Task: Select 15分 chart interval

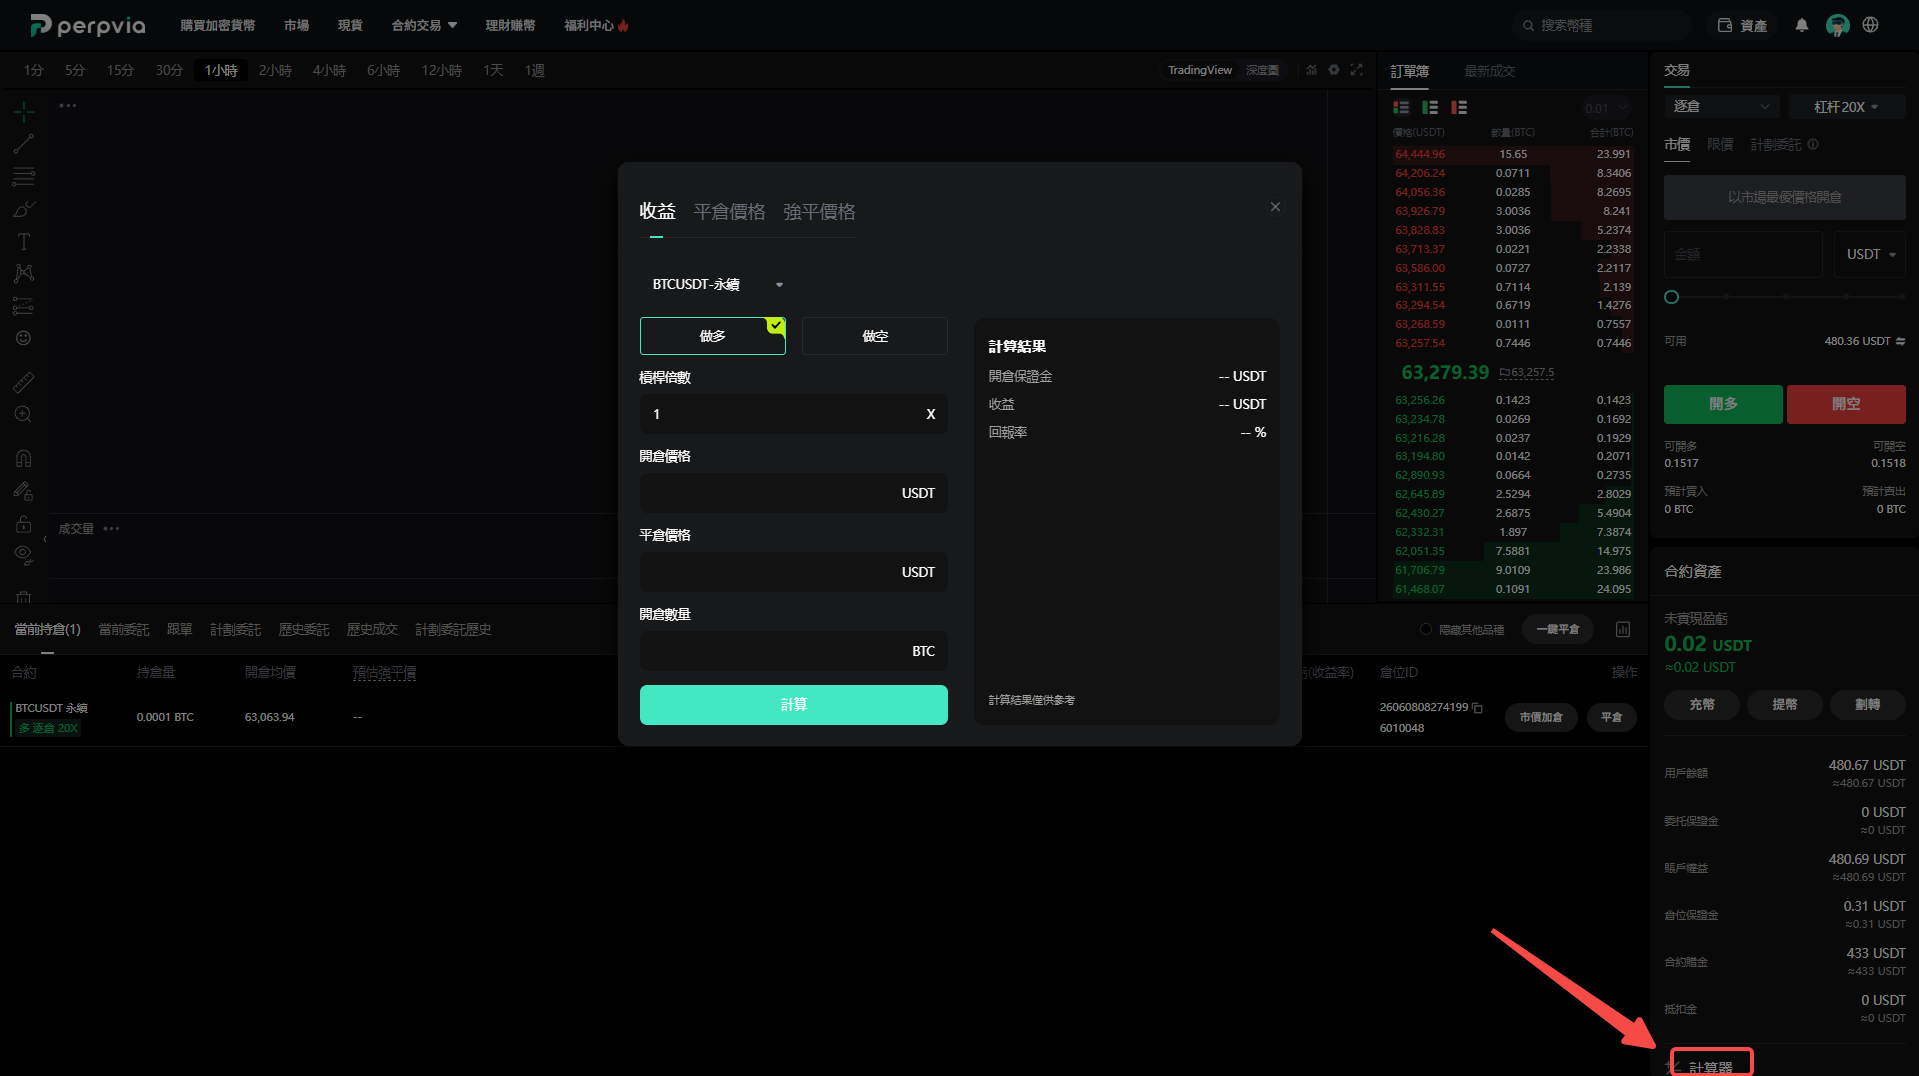Action: click(x=120, y=70)
